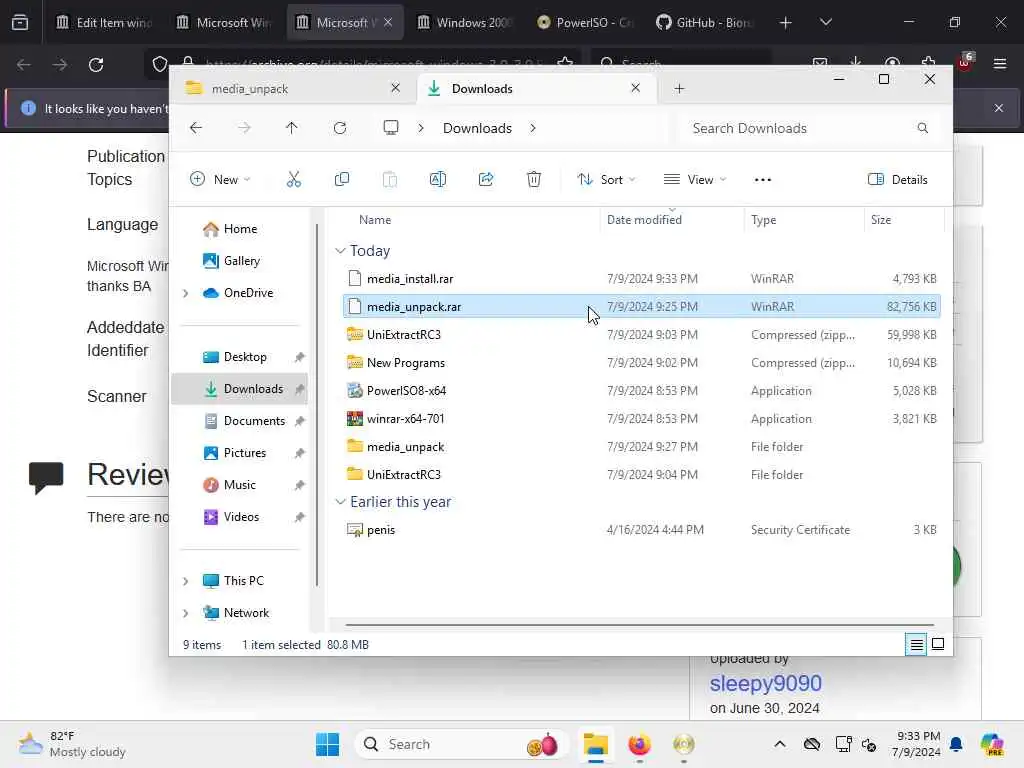The width and height of the screenshot is (1024, 768).
Task: Switch to PowerISO Firefox tab
Action: coord(586,22)
